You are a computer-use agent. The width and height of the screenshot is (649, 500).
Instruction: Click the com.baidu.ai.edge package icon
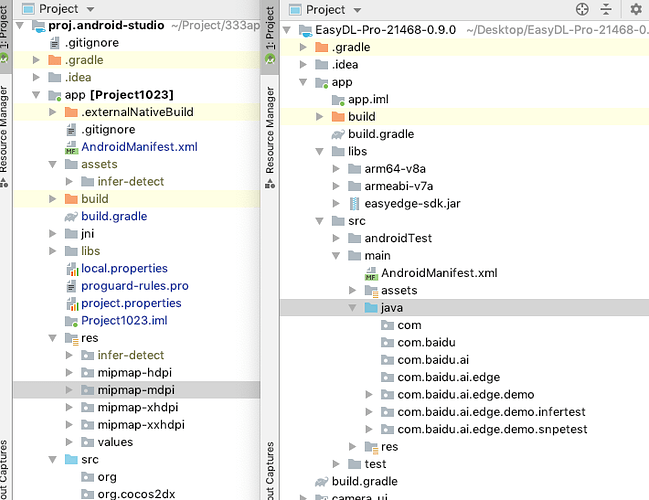click(x=387, y=377)
